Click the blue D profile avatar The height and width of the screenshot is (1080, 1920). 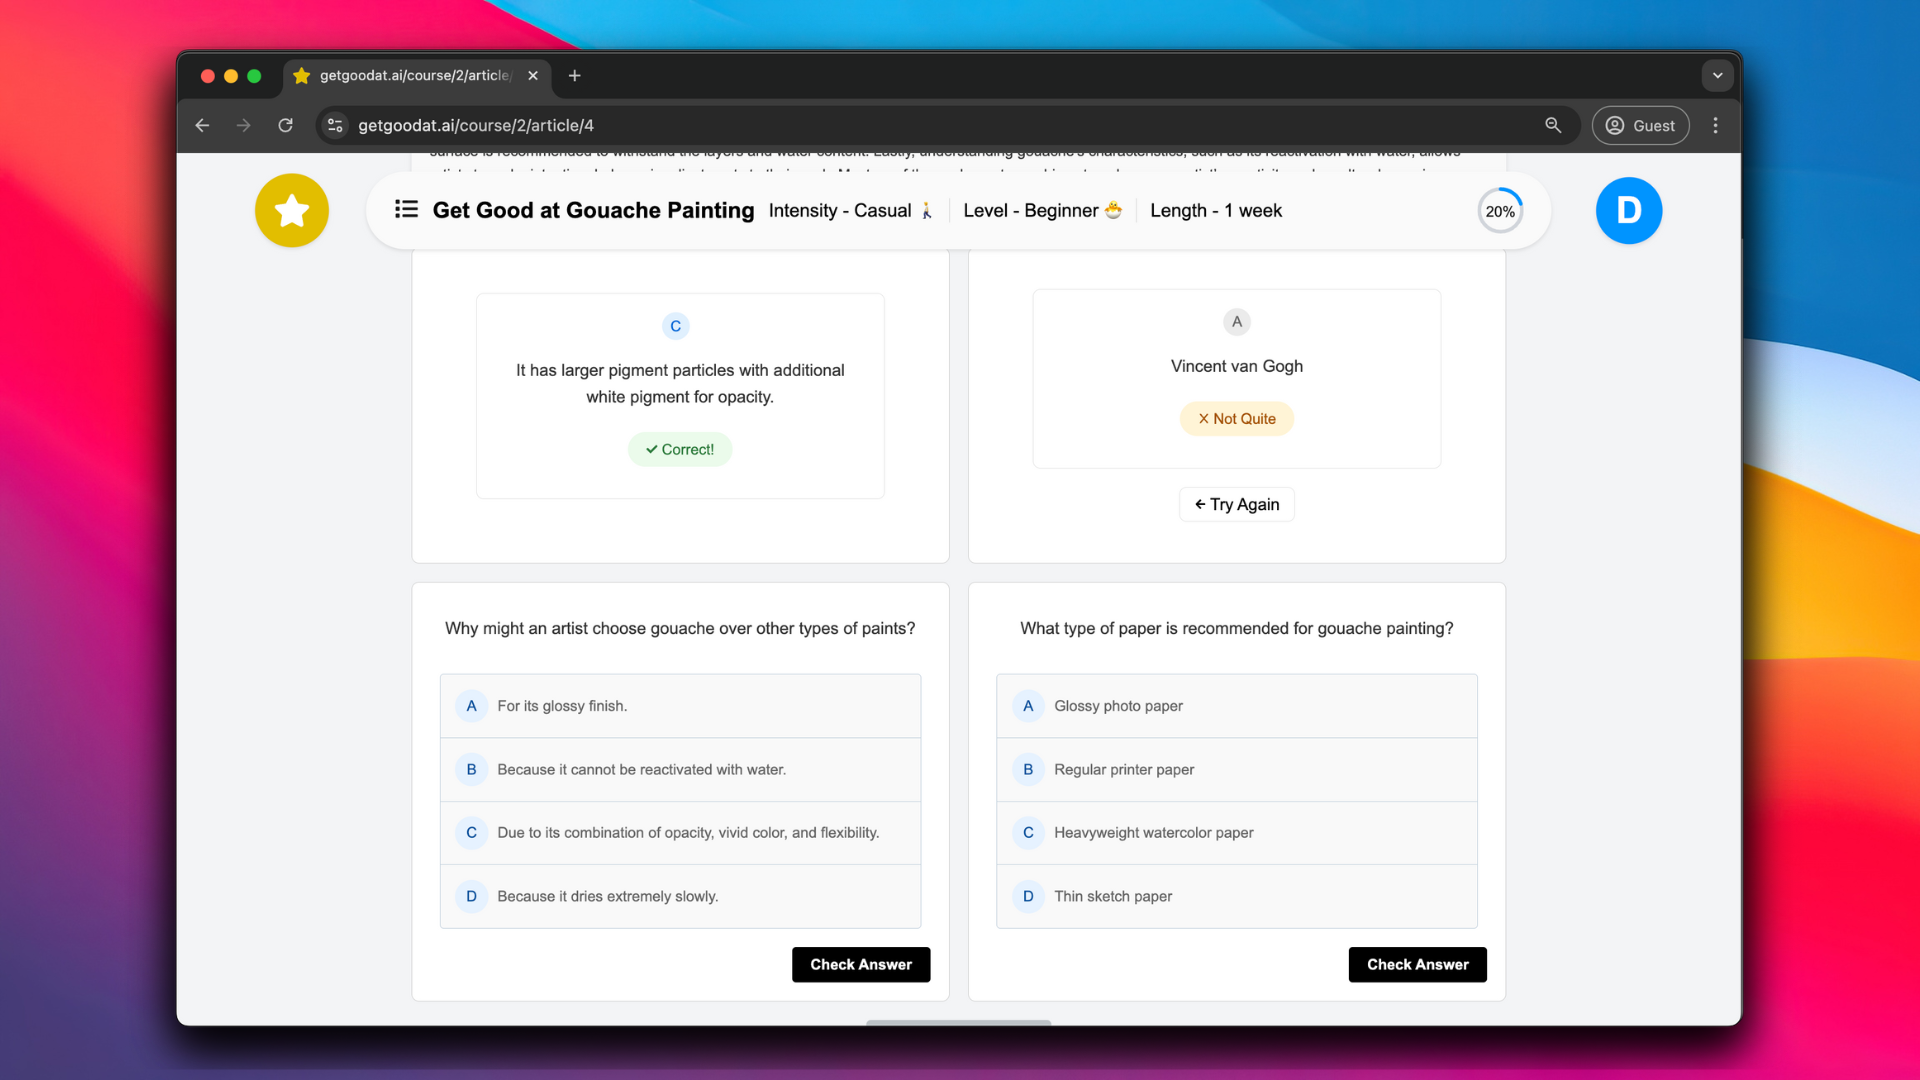1628,211
